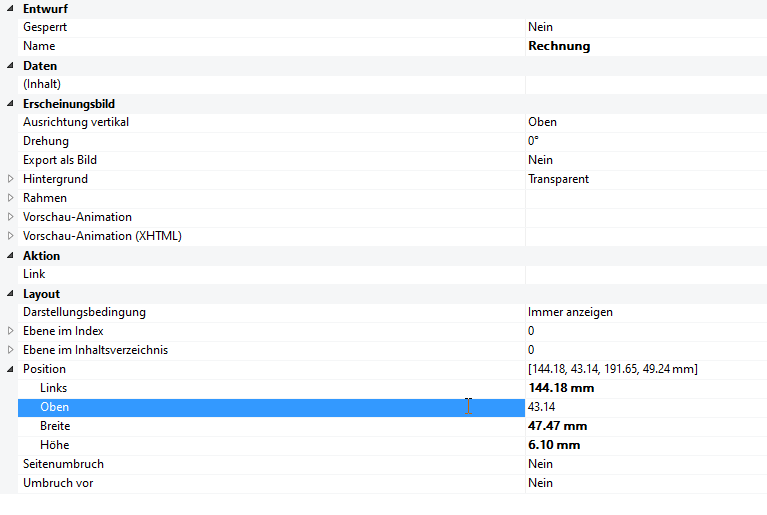Viewport: 767px width, 515px height.
Task: Collapse the Entwurf section
Action: (11, 8)
